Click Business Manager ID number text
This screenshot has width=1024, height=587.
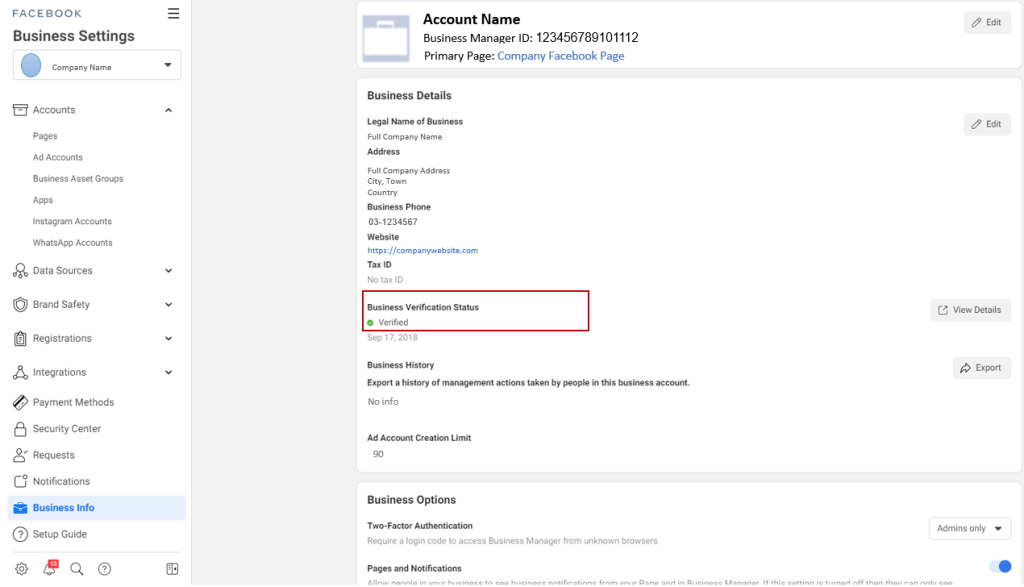(x=587, y=38)
